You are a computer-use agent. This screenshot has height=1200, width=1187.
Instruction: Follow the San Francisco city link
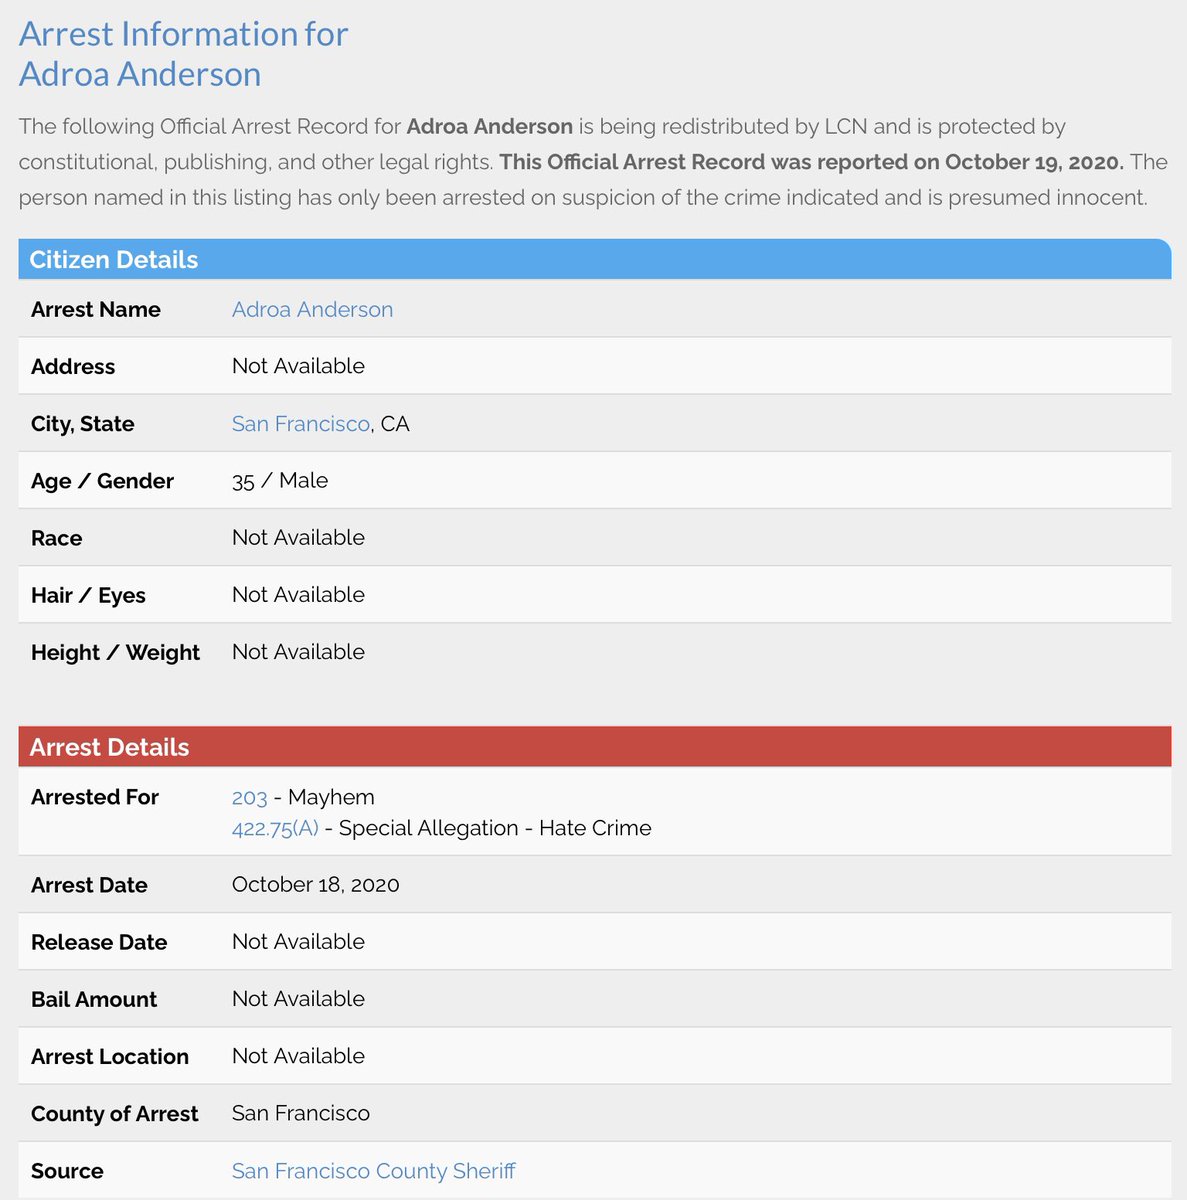click(x=301, y=424)
